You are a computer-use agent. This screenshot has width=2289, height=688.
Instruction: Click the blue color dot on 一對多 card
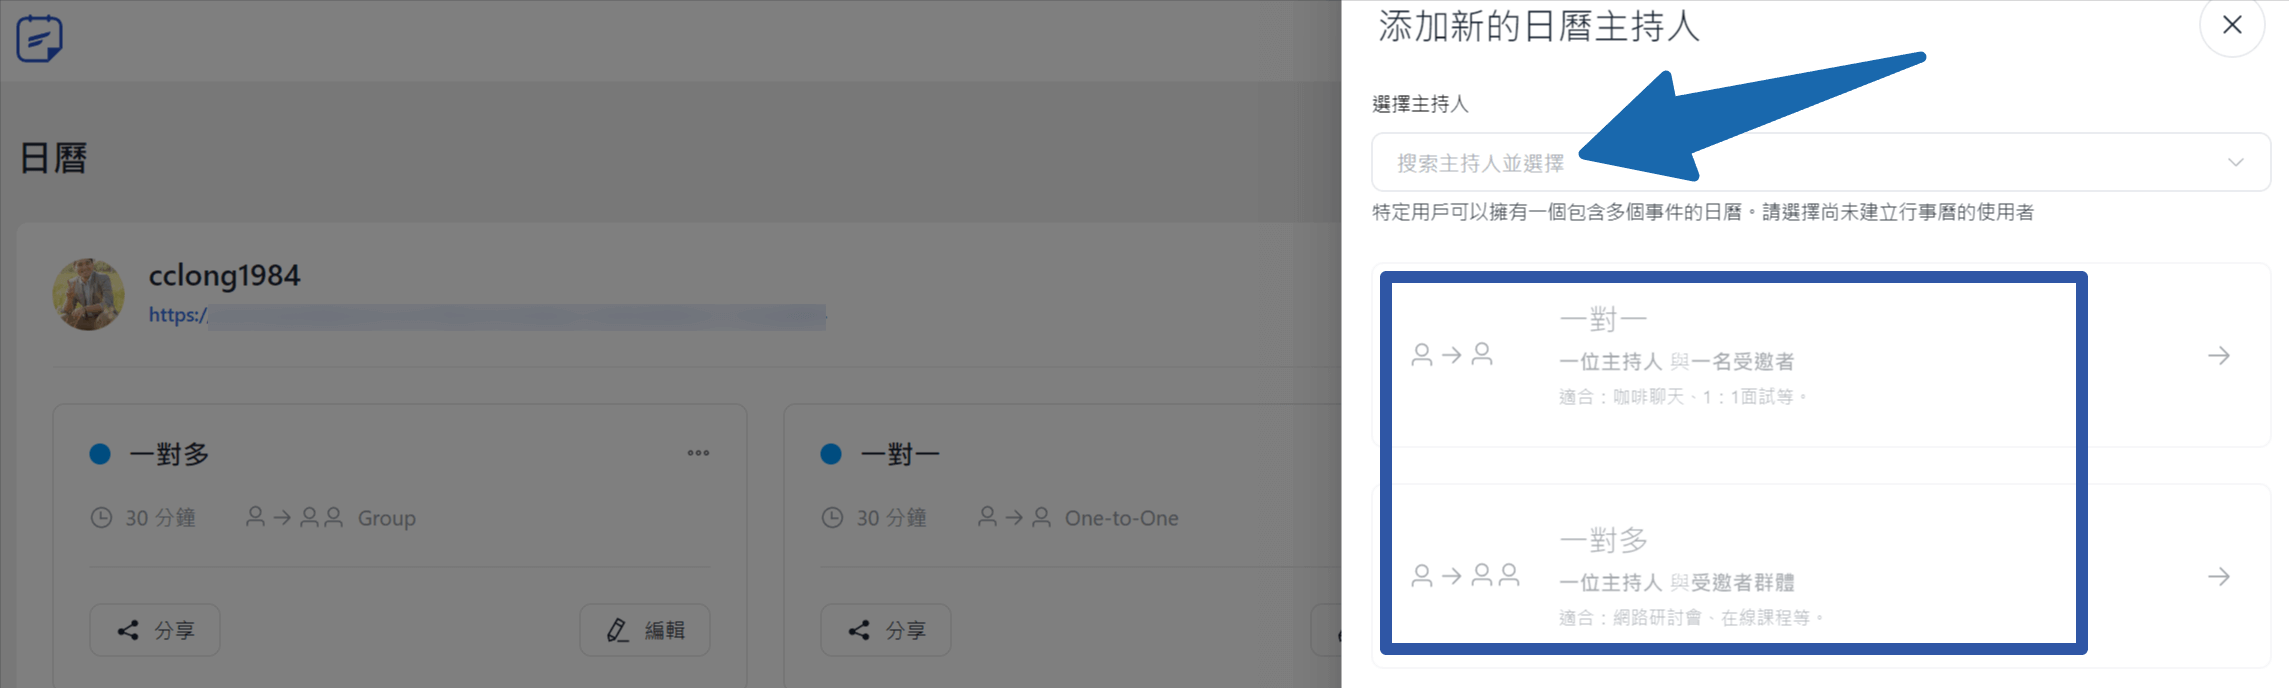100,454
